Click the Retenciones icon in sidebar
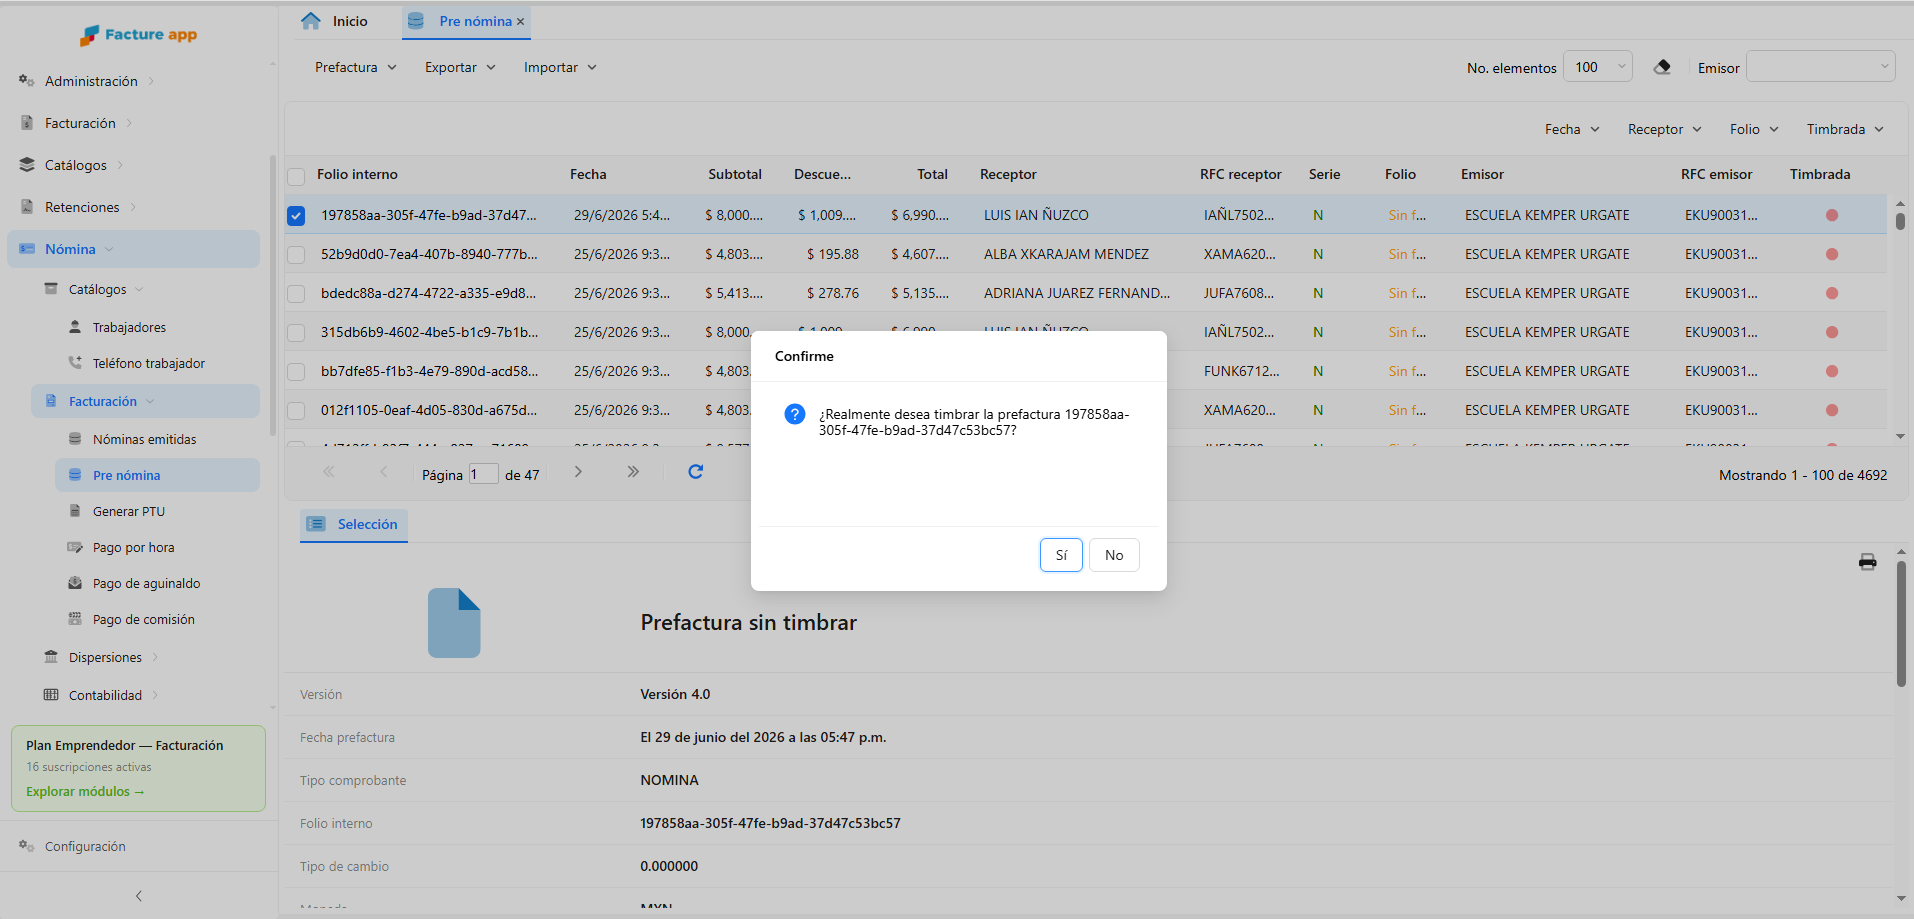Image resolution: width=1914 pixels, height=919 pixels. pyautogui.click(x=27, y=207)
